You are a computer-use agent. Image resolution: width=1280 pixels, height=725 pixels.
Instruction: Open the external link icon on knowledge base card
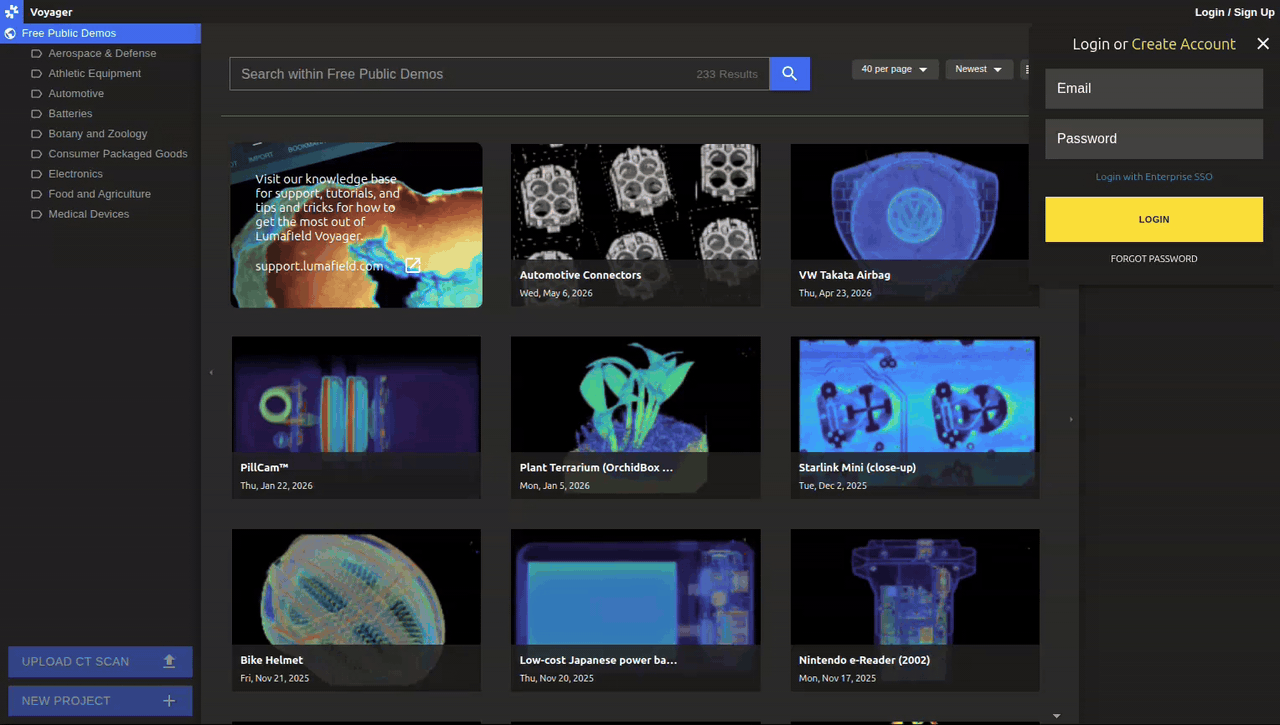pos(412,265)
